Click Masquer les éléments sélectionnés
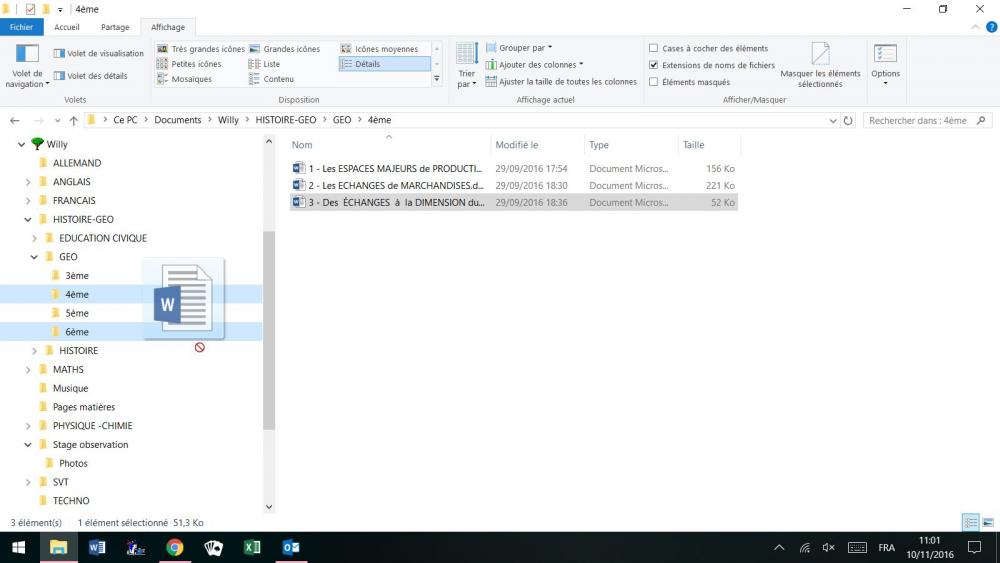This screenshot has height=563, width=1000. 820,65
